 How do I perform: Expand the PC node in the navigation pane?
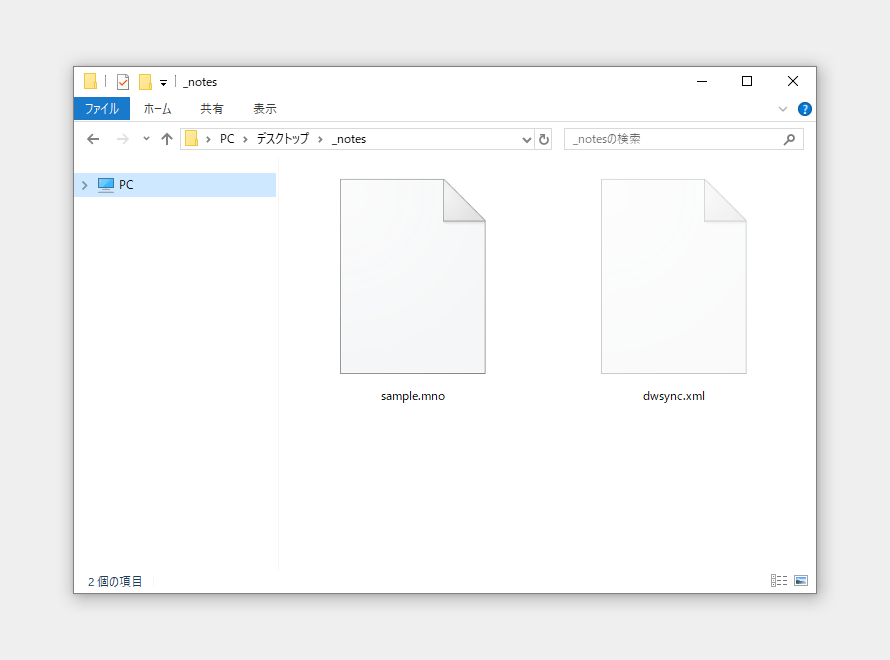(x=84, y=184)
